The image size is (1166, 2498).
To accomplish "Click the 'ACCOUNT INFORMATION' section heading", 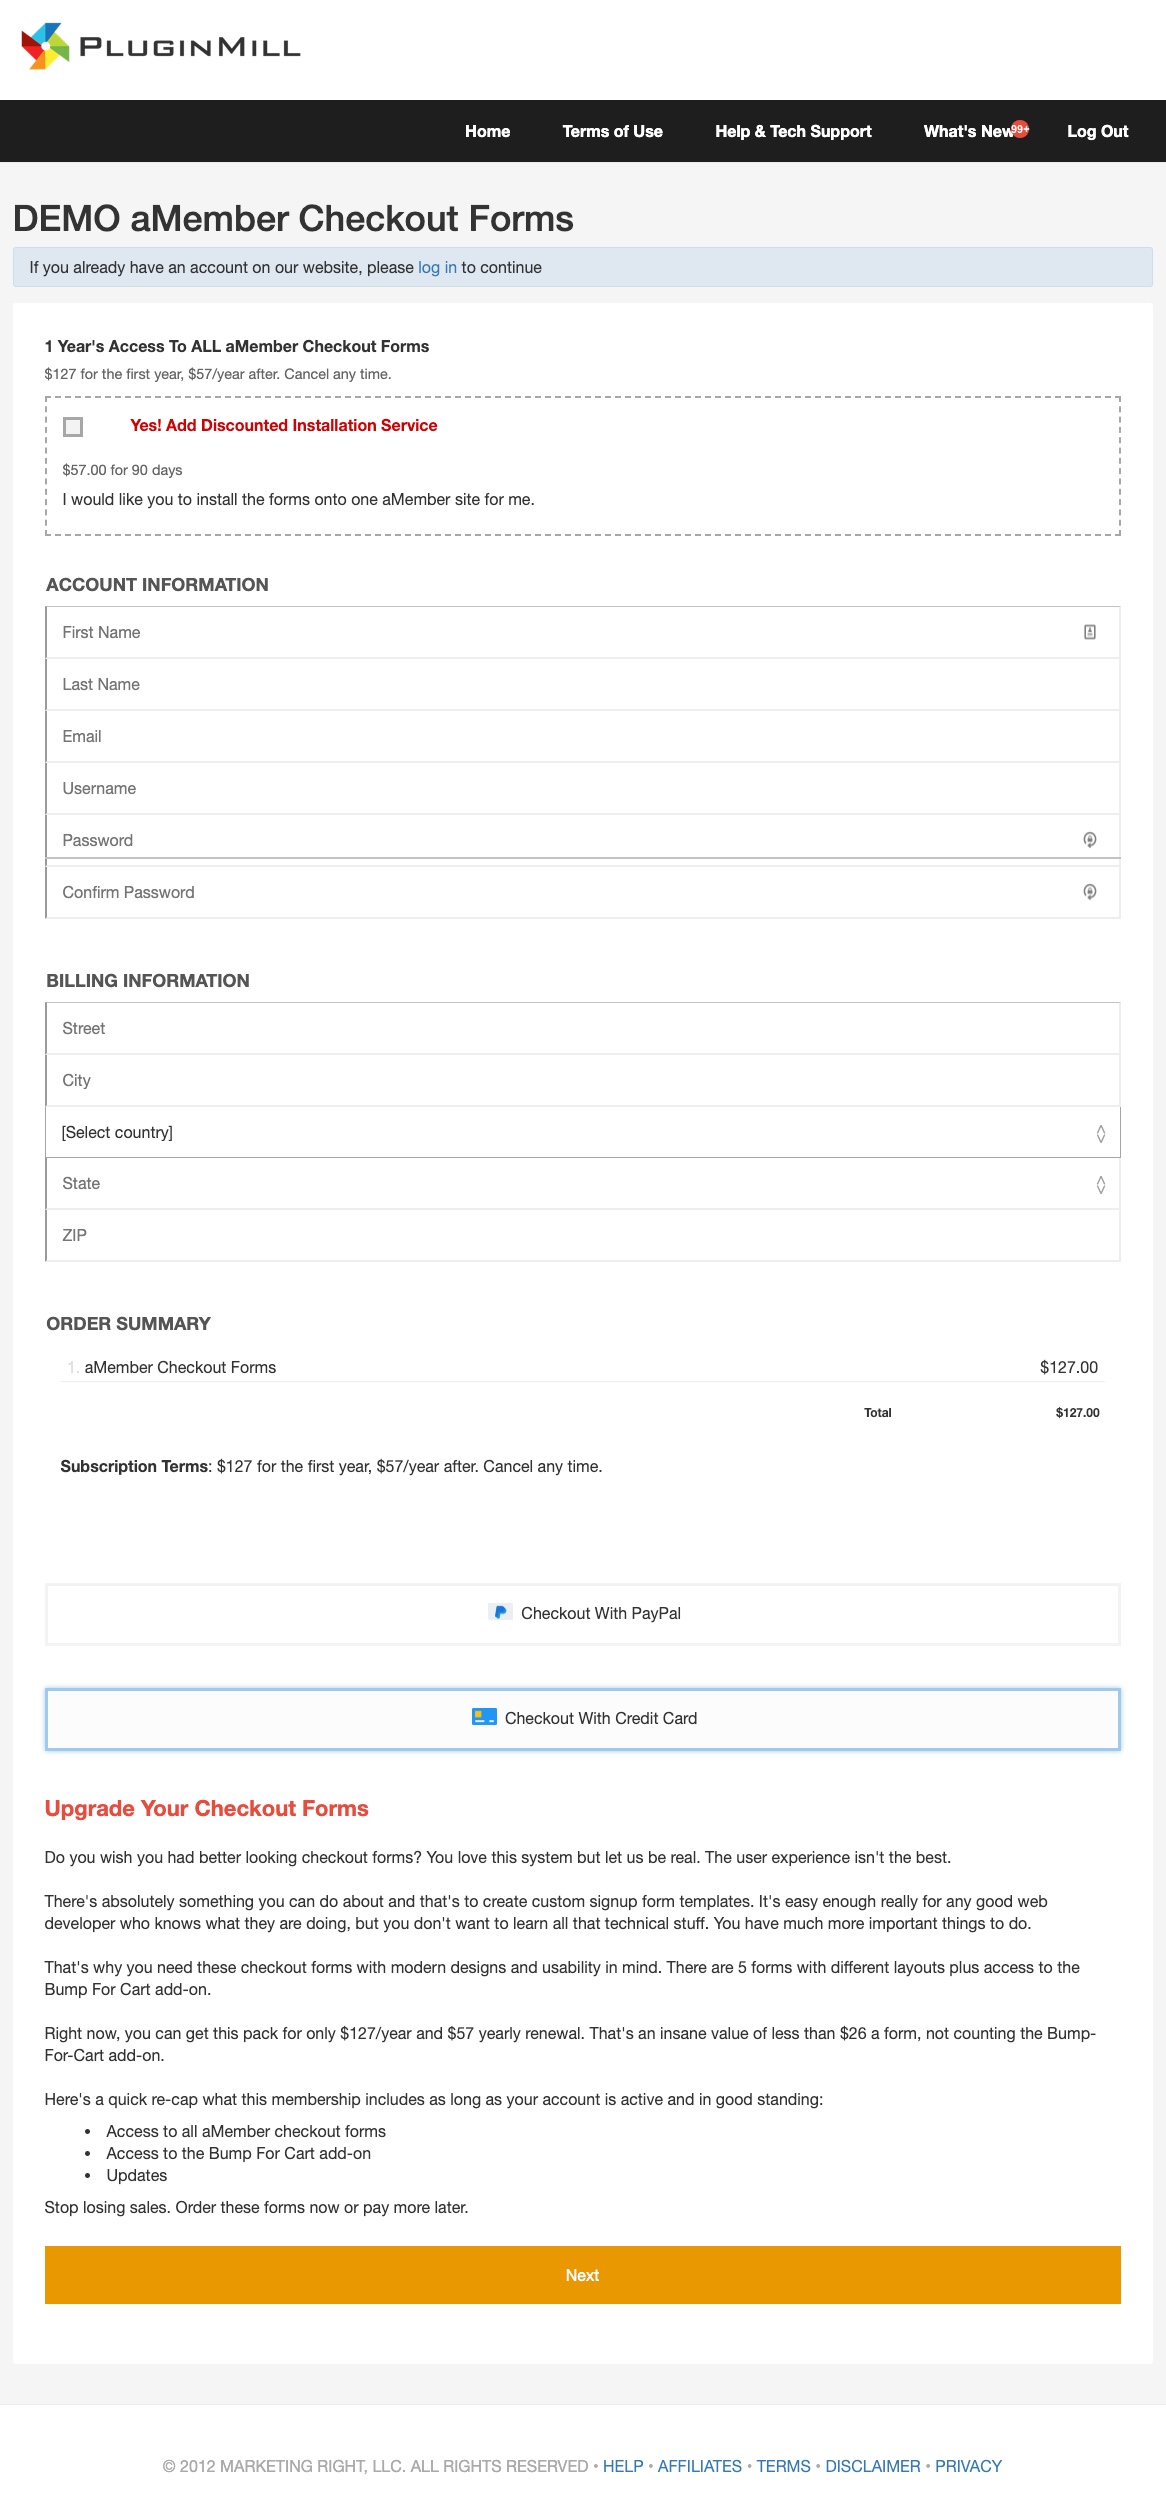I will 157,584.
